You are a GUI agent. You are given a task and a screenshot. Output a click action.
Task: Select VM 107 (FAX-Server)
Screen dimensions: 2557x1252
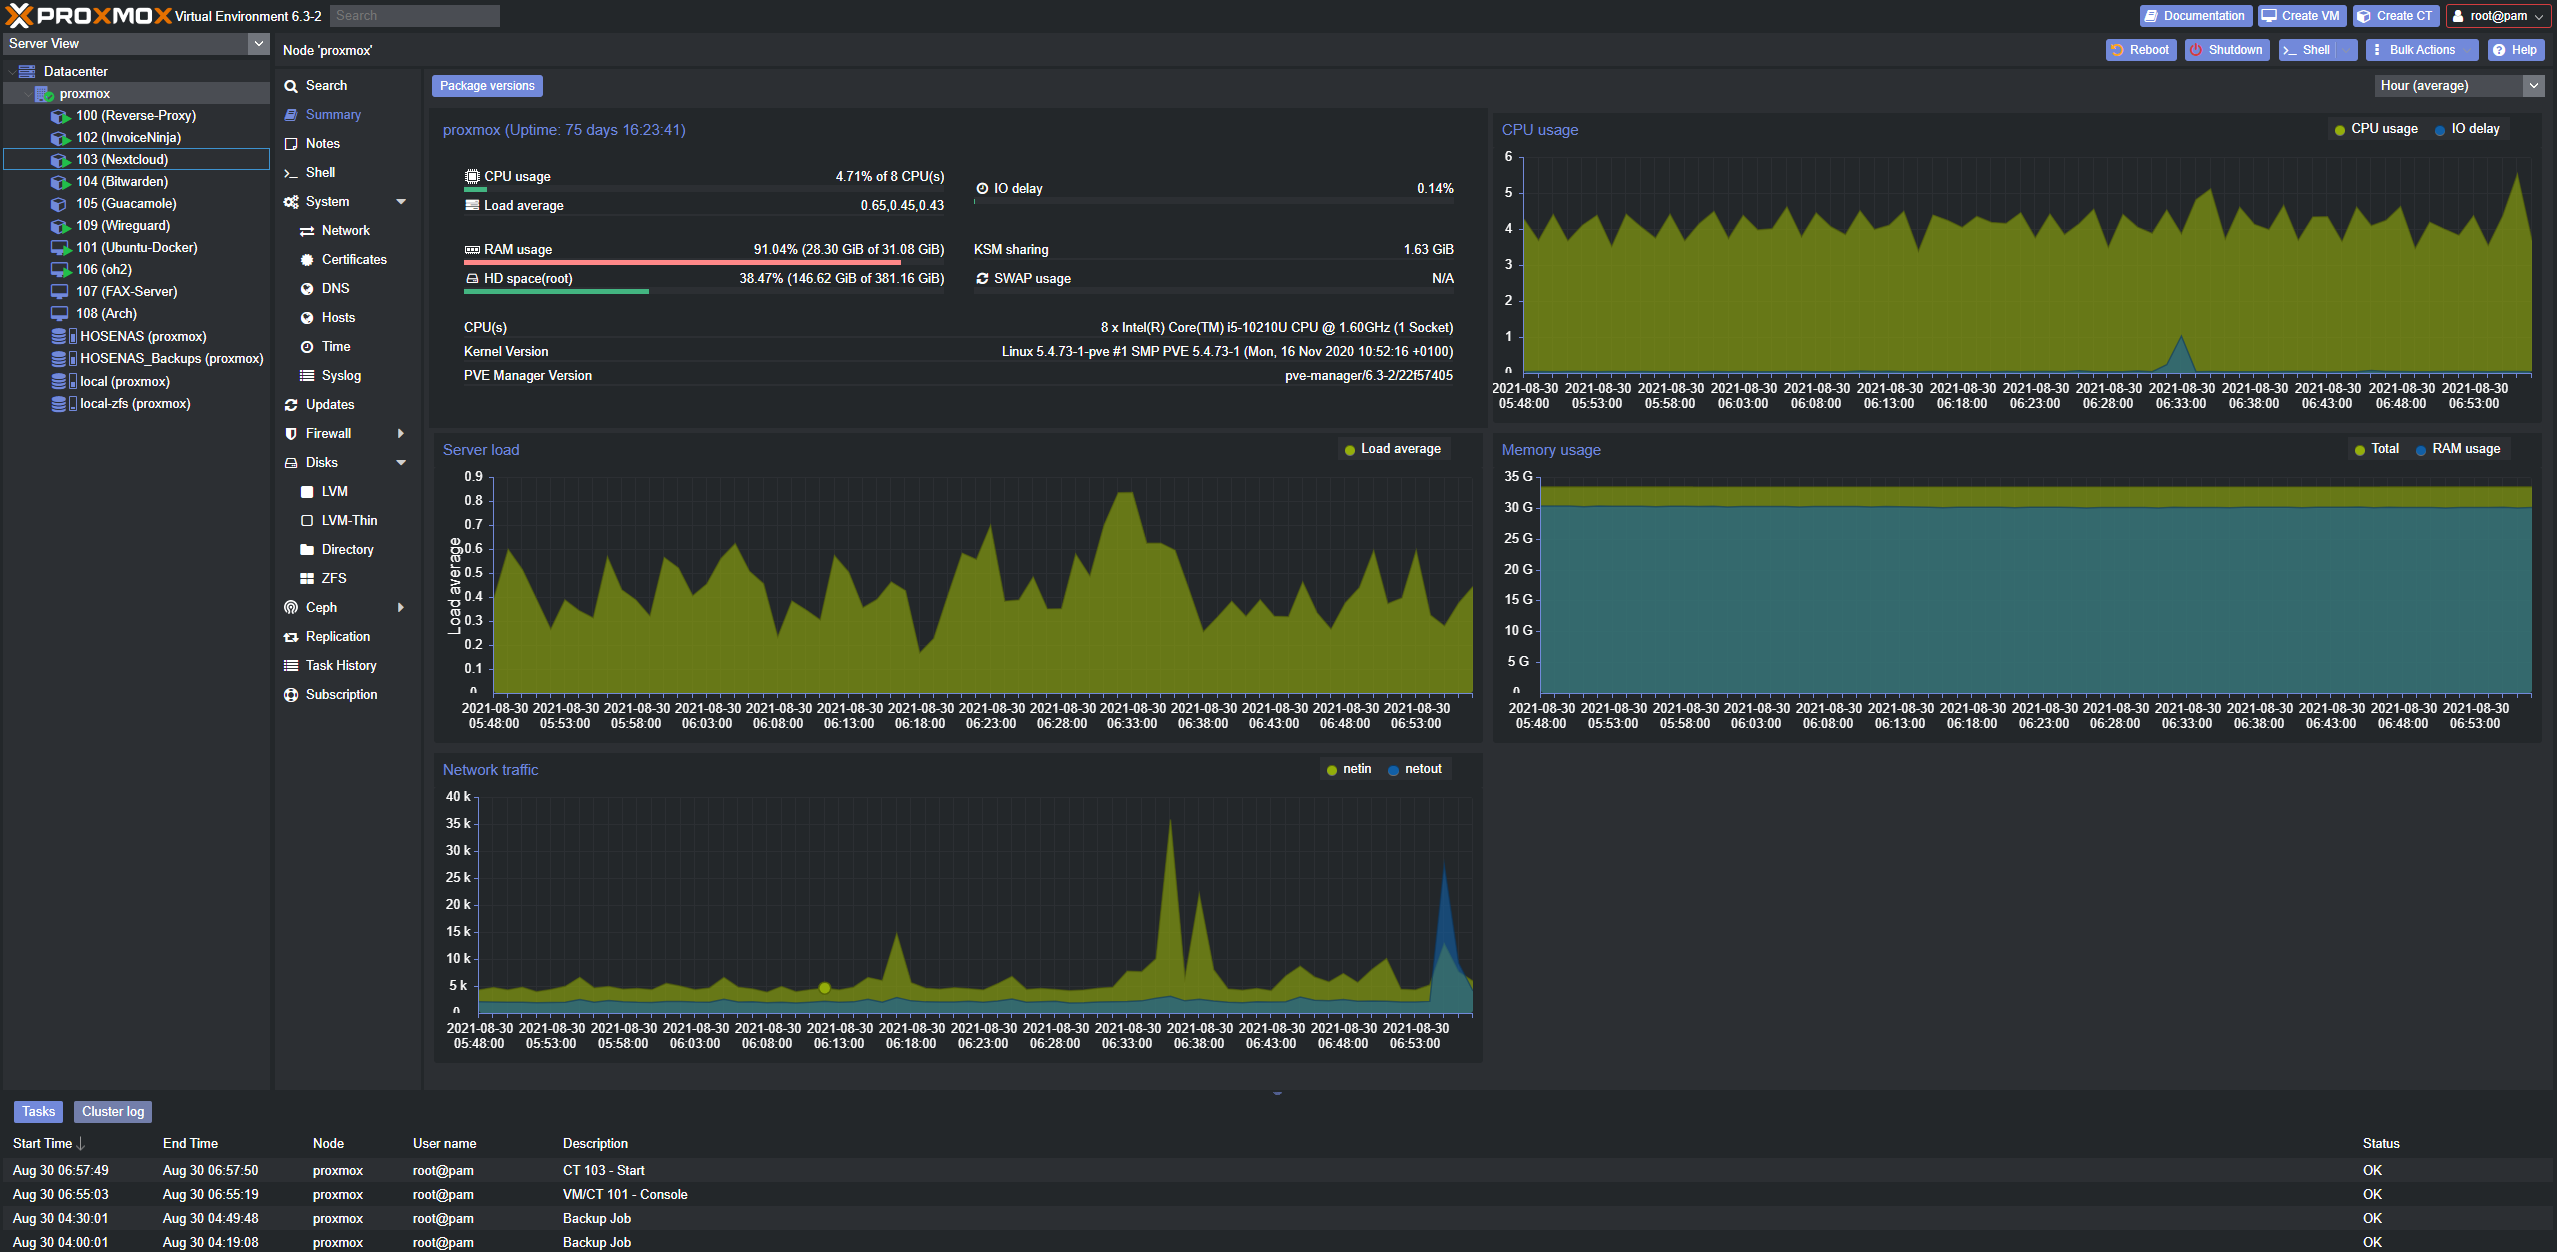click(126, 291)
